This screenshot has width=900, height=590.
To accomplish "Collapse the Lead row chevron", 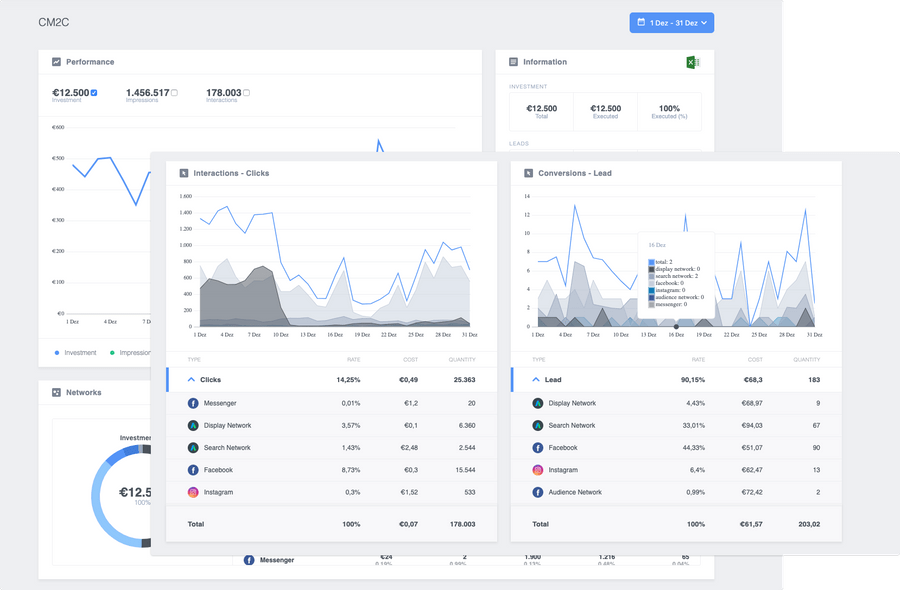I will [x=536, y=380].
